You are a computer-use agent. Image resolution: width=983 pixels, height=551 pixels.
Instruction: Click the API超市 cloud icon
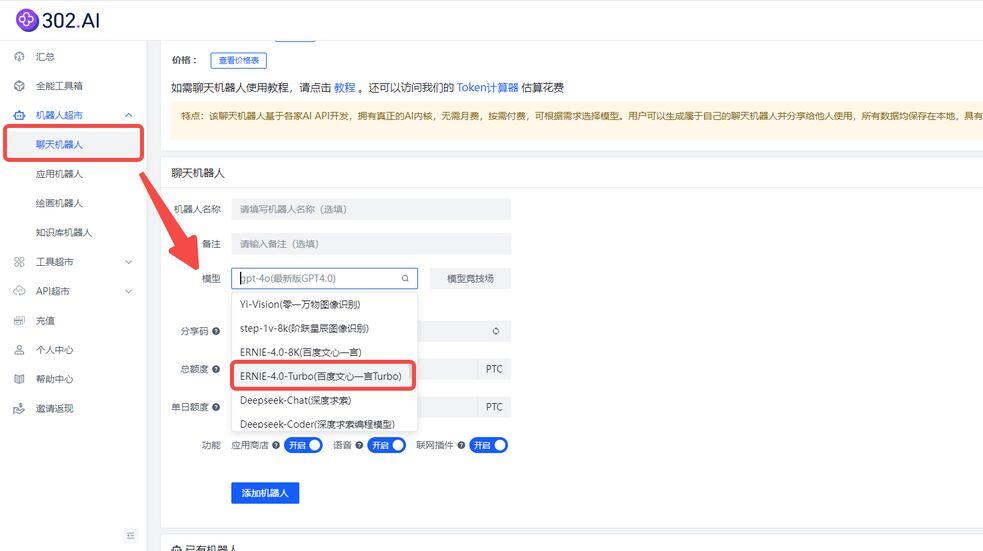19,291
